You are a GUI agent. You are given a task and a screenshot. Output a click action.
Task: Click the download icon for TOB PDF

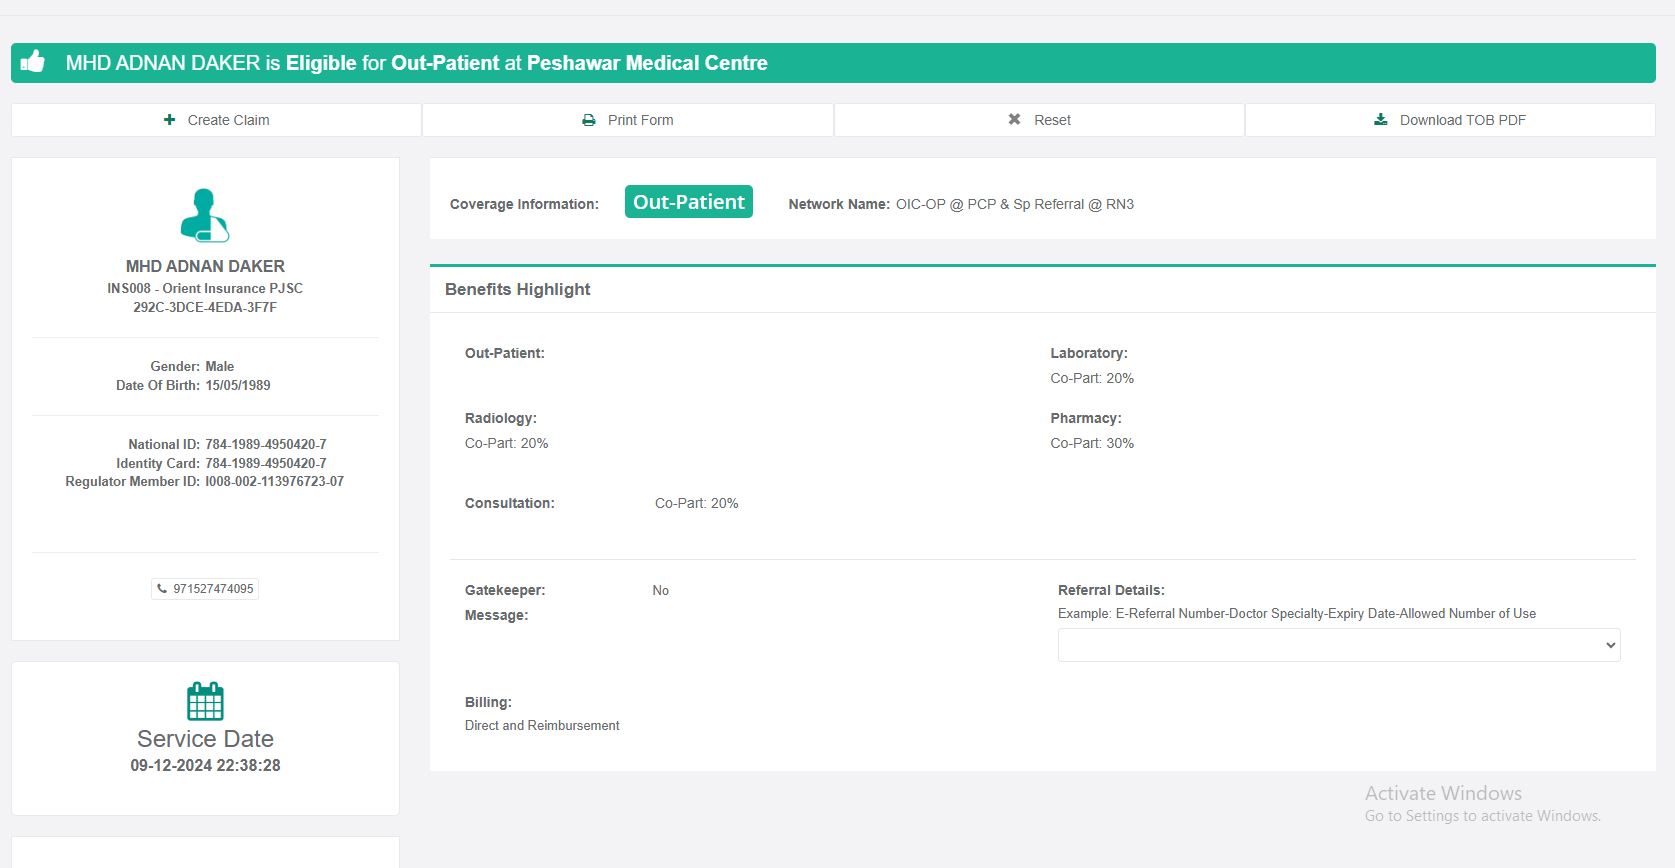click(1381, 120)
